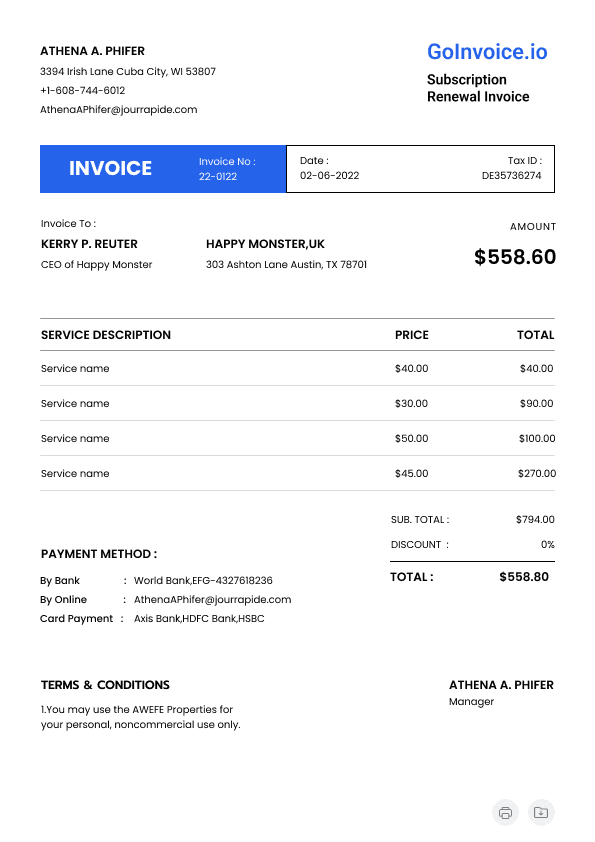Open the GoInvoice.io logo link
Viewport: 595px width, 842px height.
(x=487, y=52)
